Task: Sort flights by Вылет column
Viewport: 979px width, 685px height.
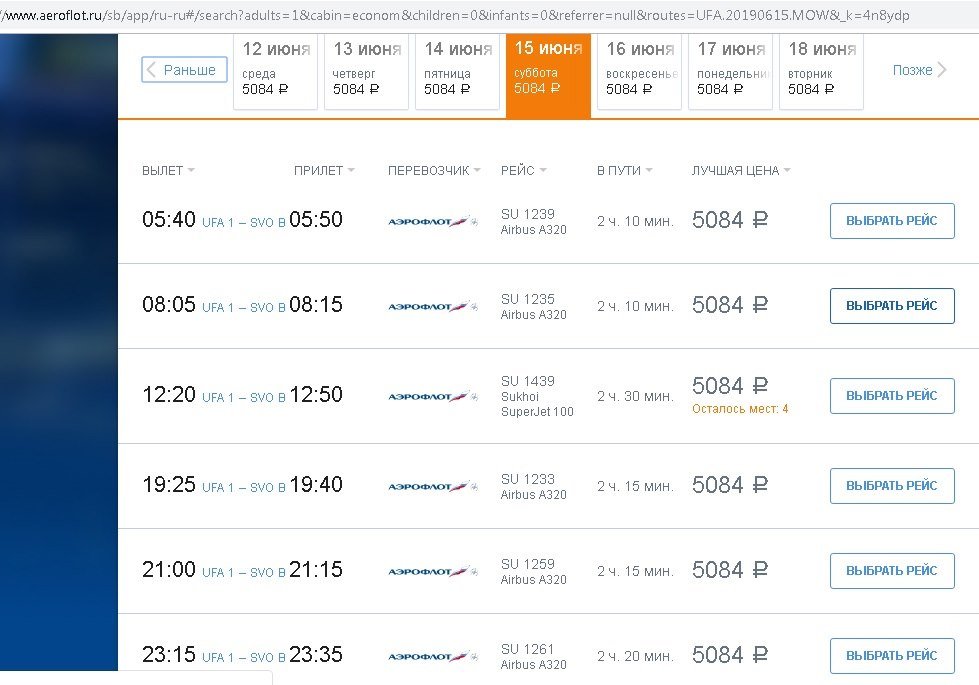Action: [168, 171]
